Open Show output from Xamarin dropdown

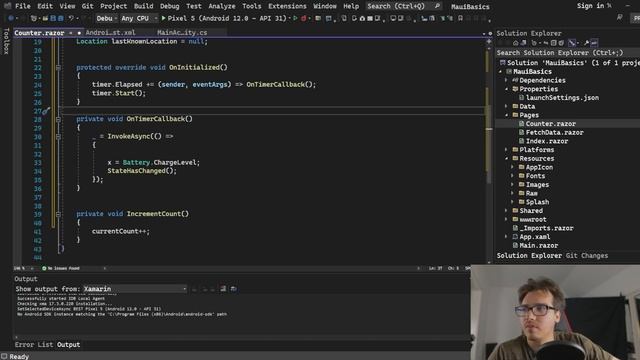coord(135,289)
